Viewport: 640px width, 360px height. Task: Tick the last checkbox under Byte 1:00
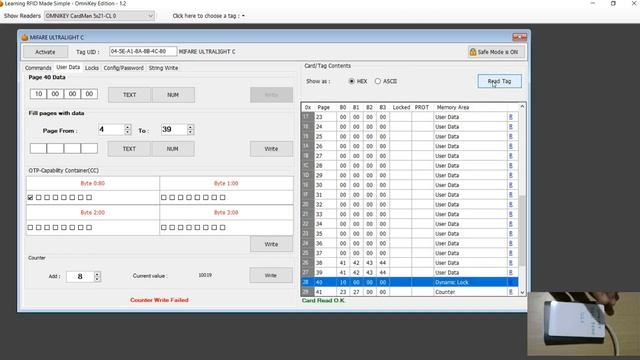[222, 198]
